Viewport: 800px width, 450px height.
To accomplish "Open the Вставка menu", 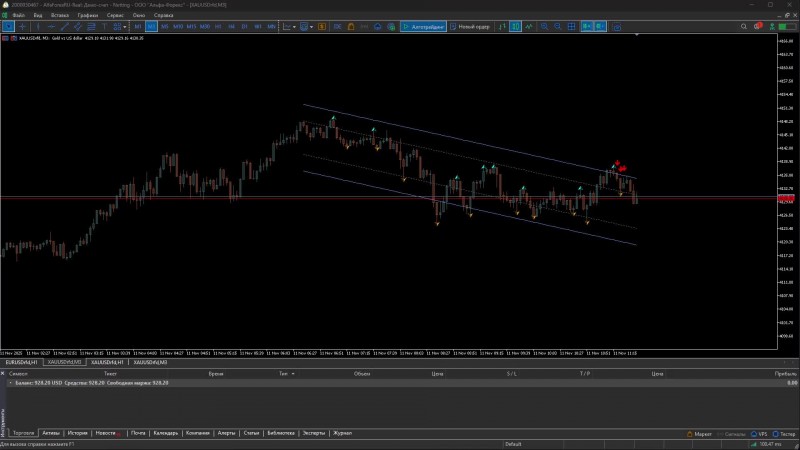I will 60,15.
